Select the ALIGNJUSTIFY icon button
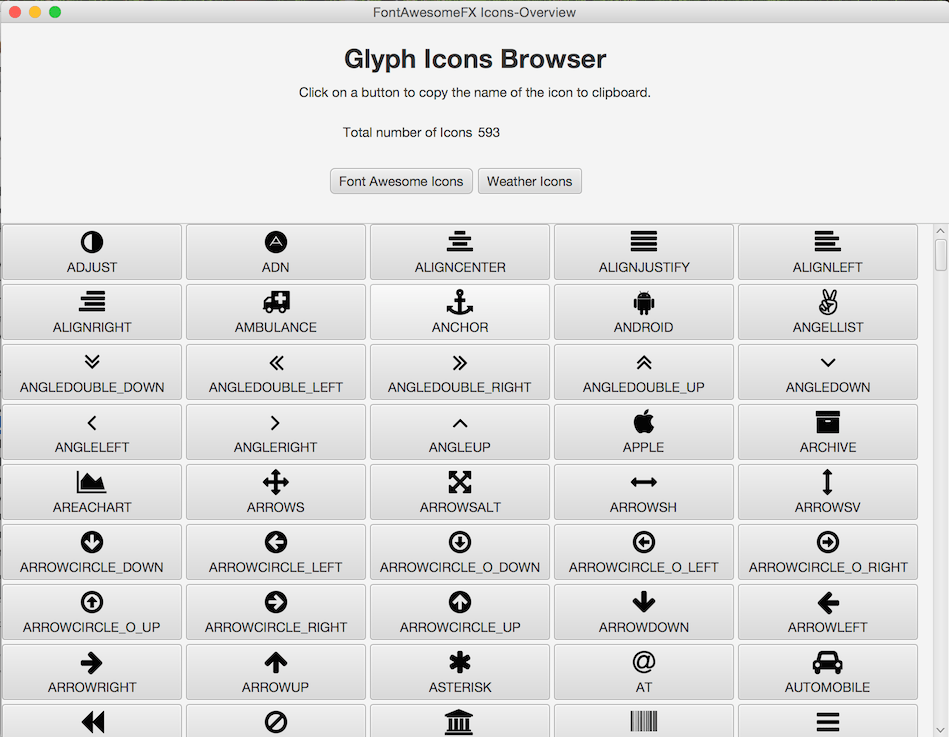This screenshot has width=949, height=737. (644, 252)
